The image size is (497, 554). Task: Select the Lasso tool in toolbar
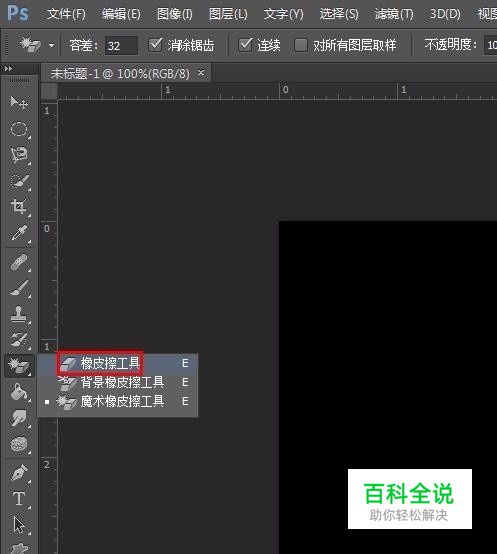[x=19, y=155]
